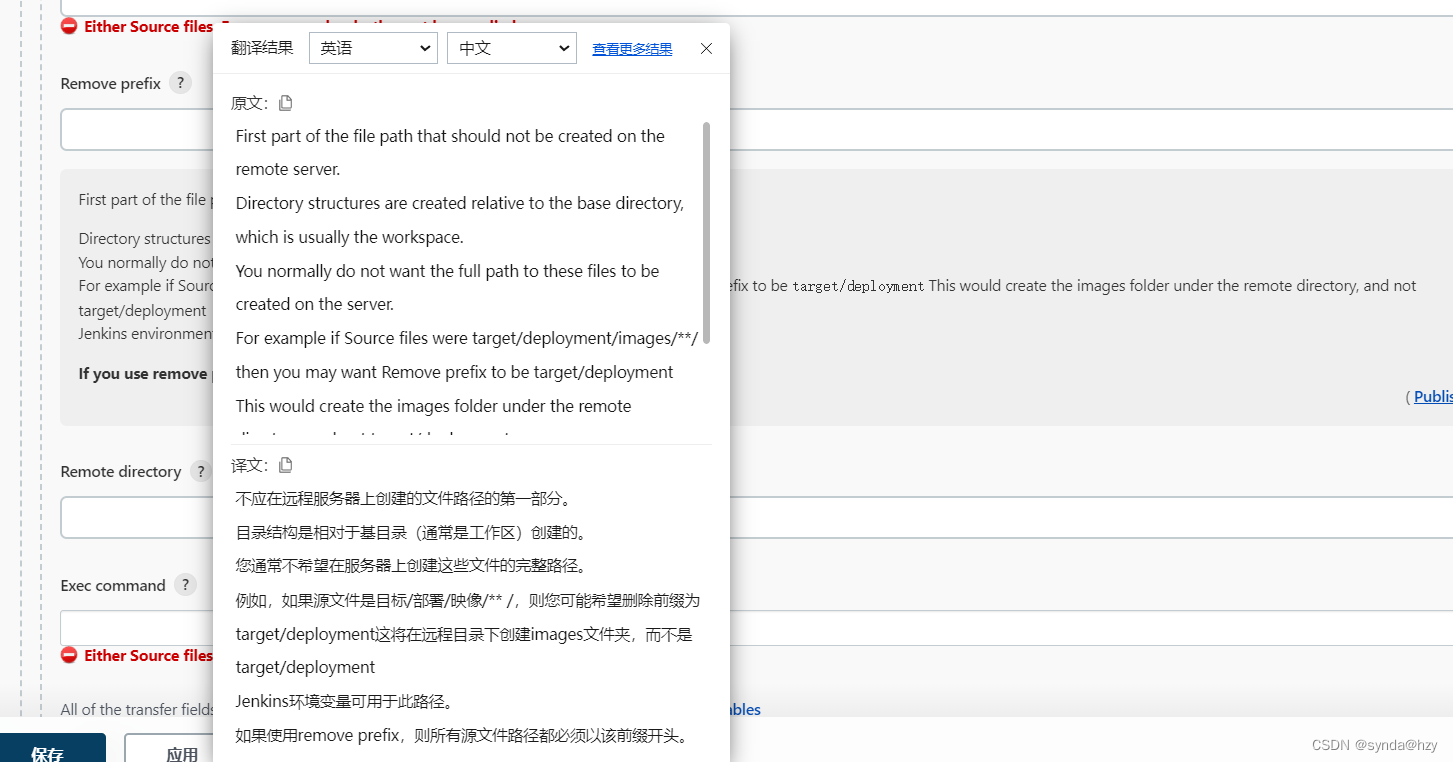The image size is (1453, 762).
Task: Click the line starting '目录结构是相对于基目录'
Action: tap(412, 532)
